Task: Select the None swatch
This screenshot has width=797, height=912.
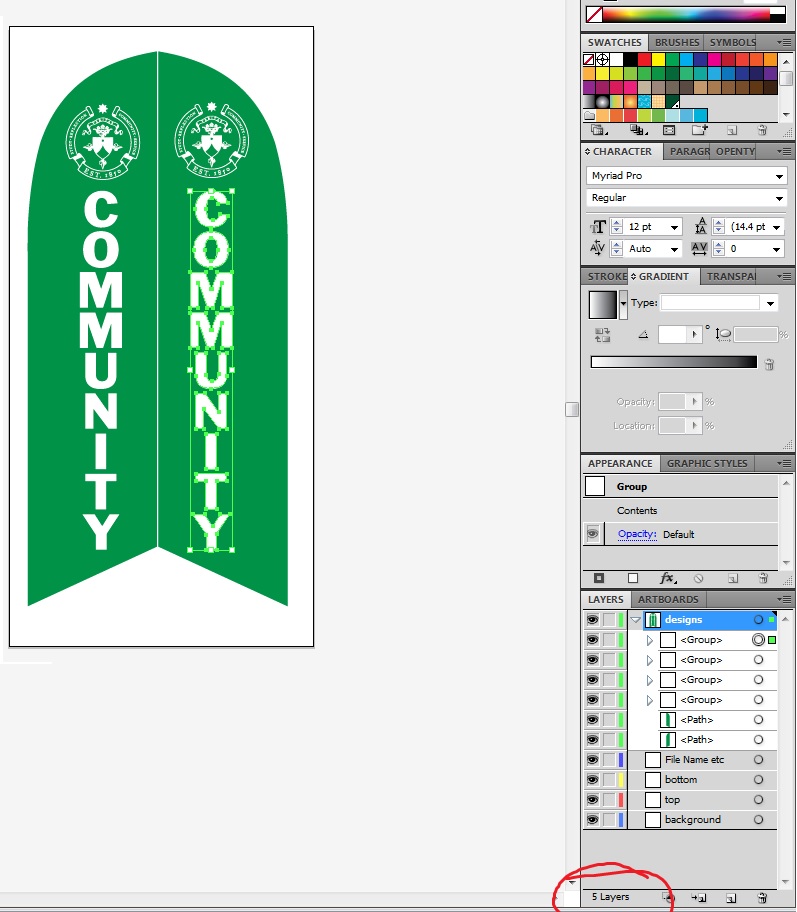Action: click(589, 59)
